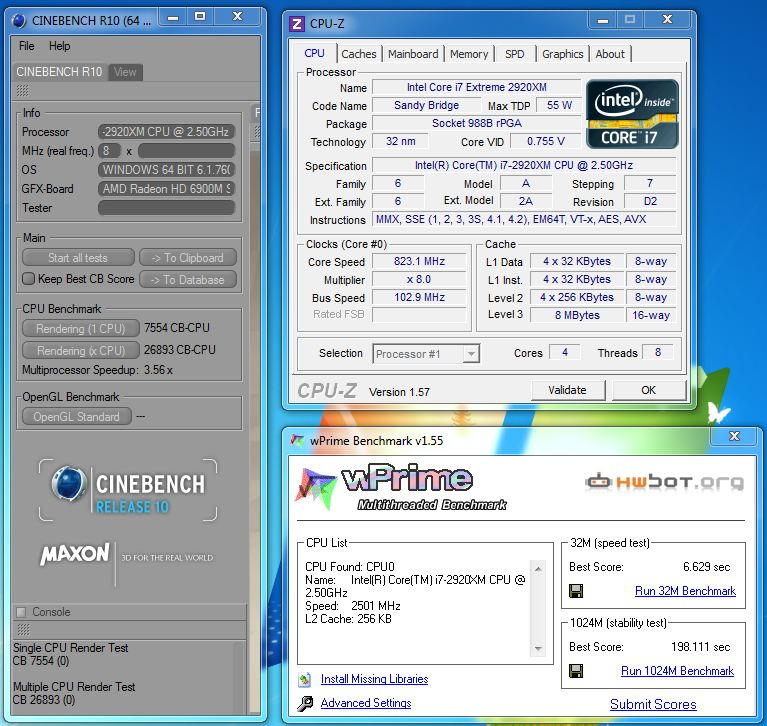
Task: Minimize the CPU-Z window
Action: [603, 20]
